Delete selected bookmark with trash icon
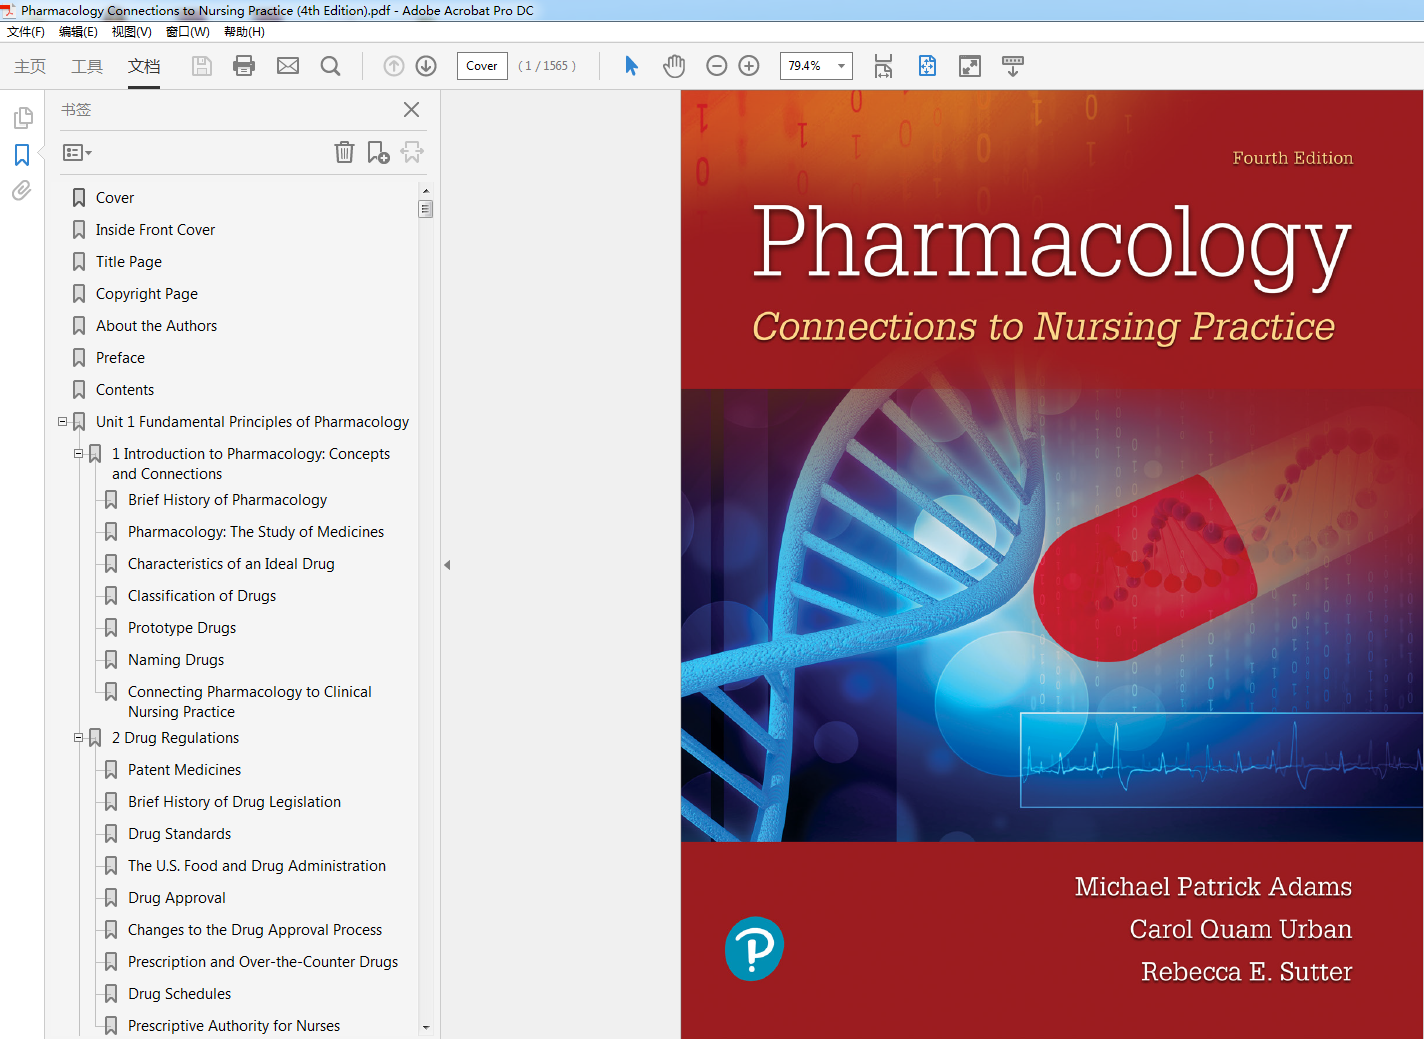Image resolution: width=1424 pixels, height=1039 pixels. click(x=344, y=152)
